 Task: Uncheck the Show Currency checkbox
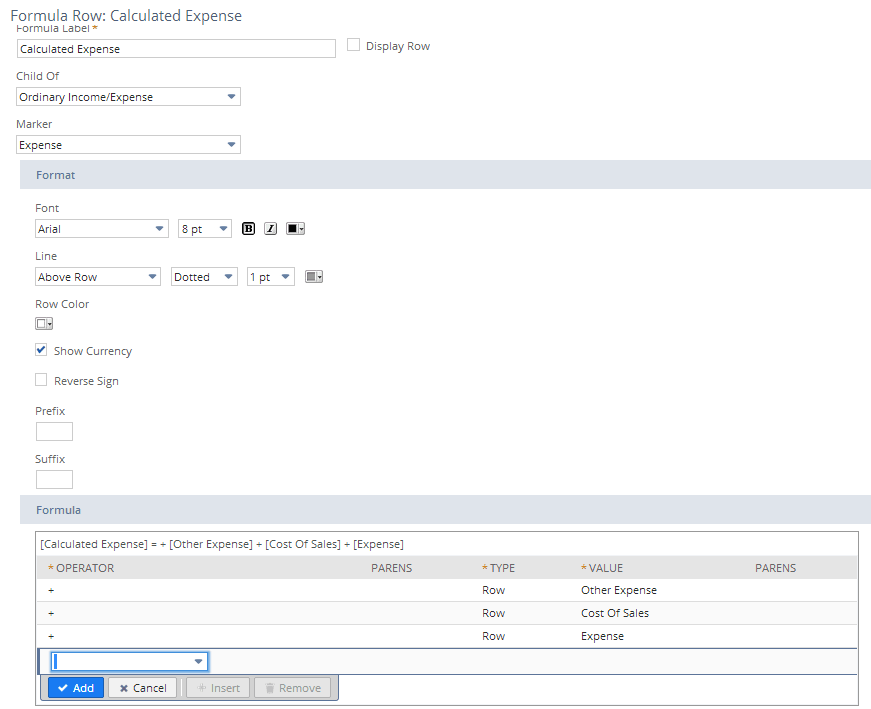[x=41, y=351]
